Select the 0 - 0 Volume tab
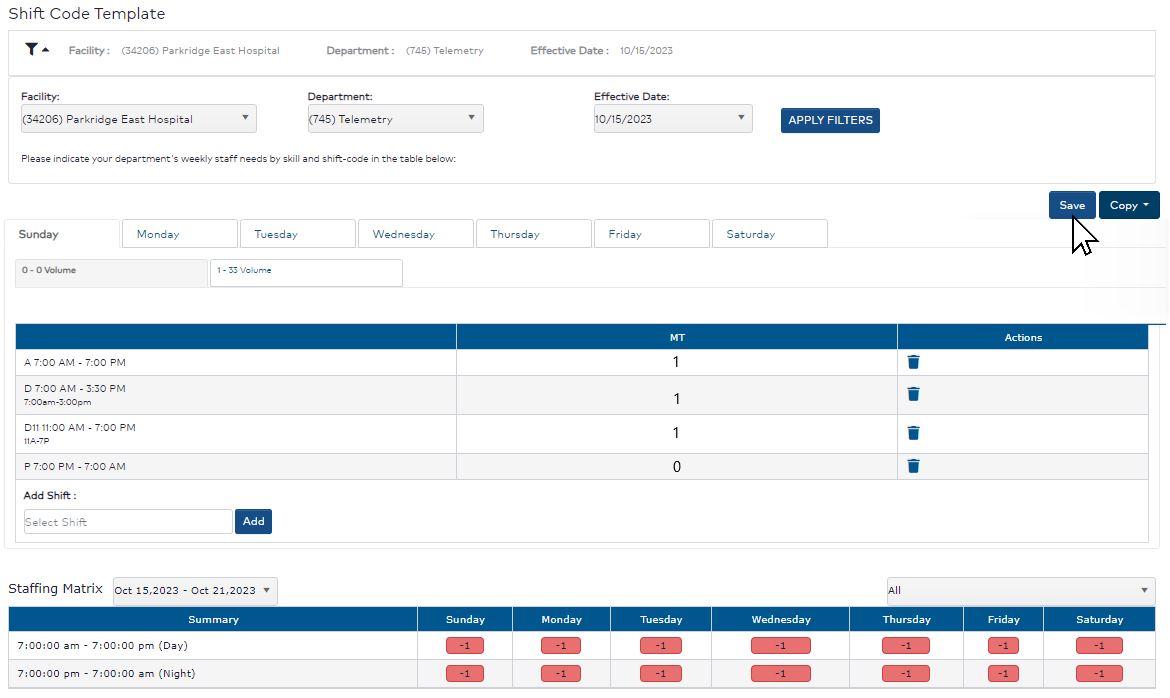 (110, 271)
